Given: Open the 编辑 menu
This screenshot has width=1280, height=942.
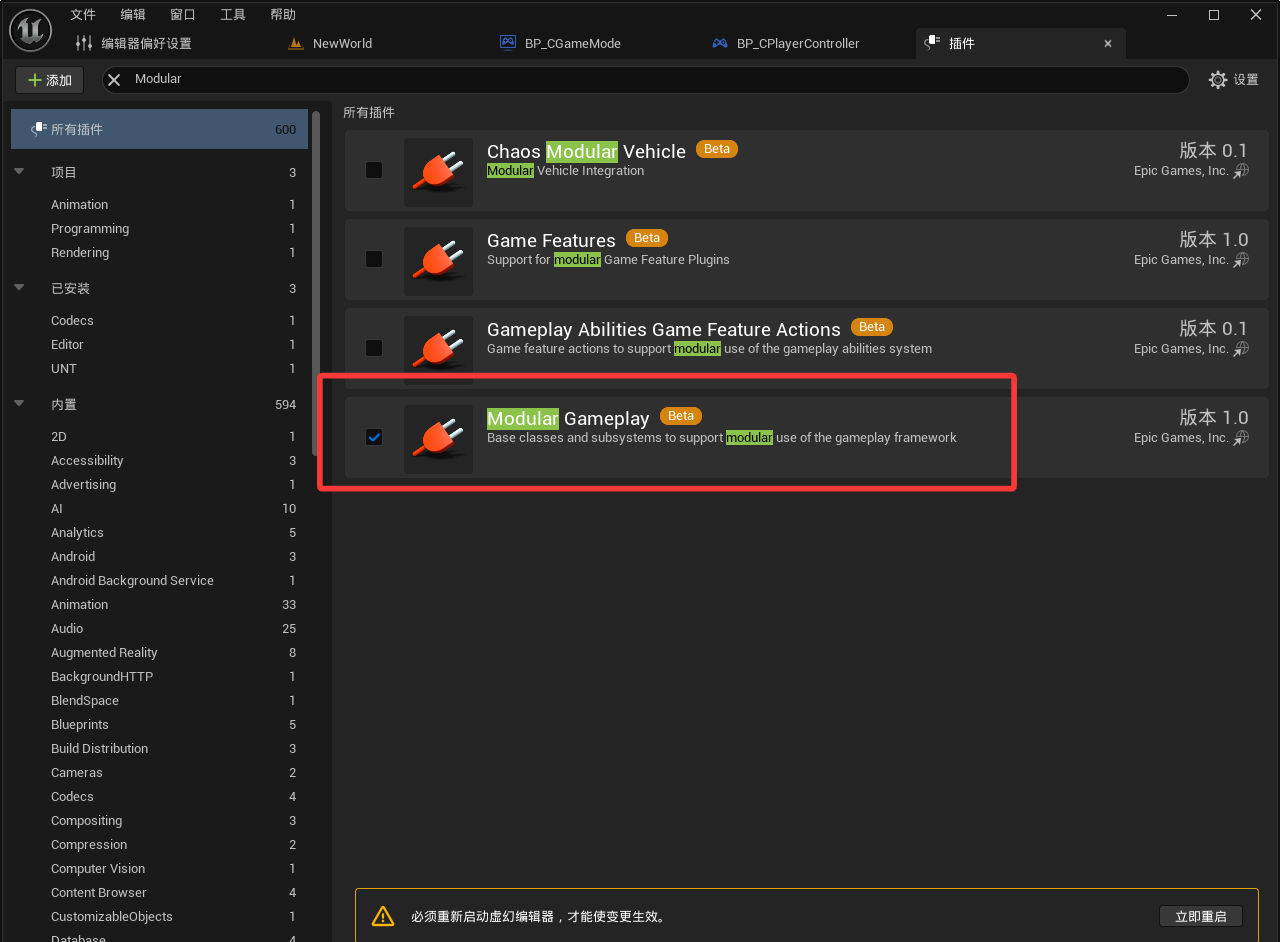Looking at the screenshot, I should [x=133, y=14].
